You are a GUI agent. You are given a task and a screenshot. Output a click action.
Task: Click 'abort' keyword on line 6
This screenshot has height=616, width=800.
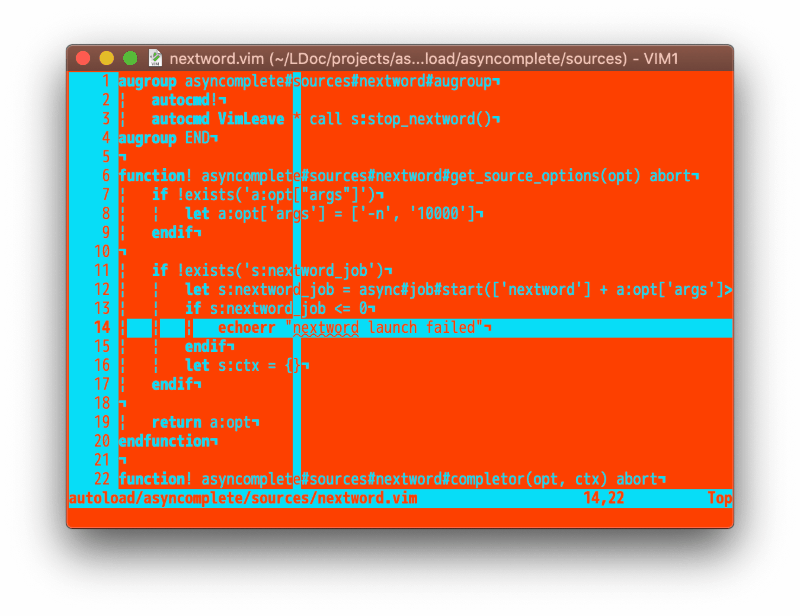pyautogui.click(x=670, y=176)
